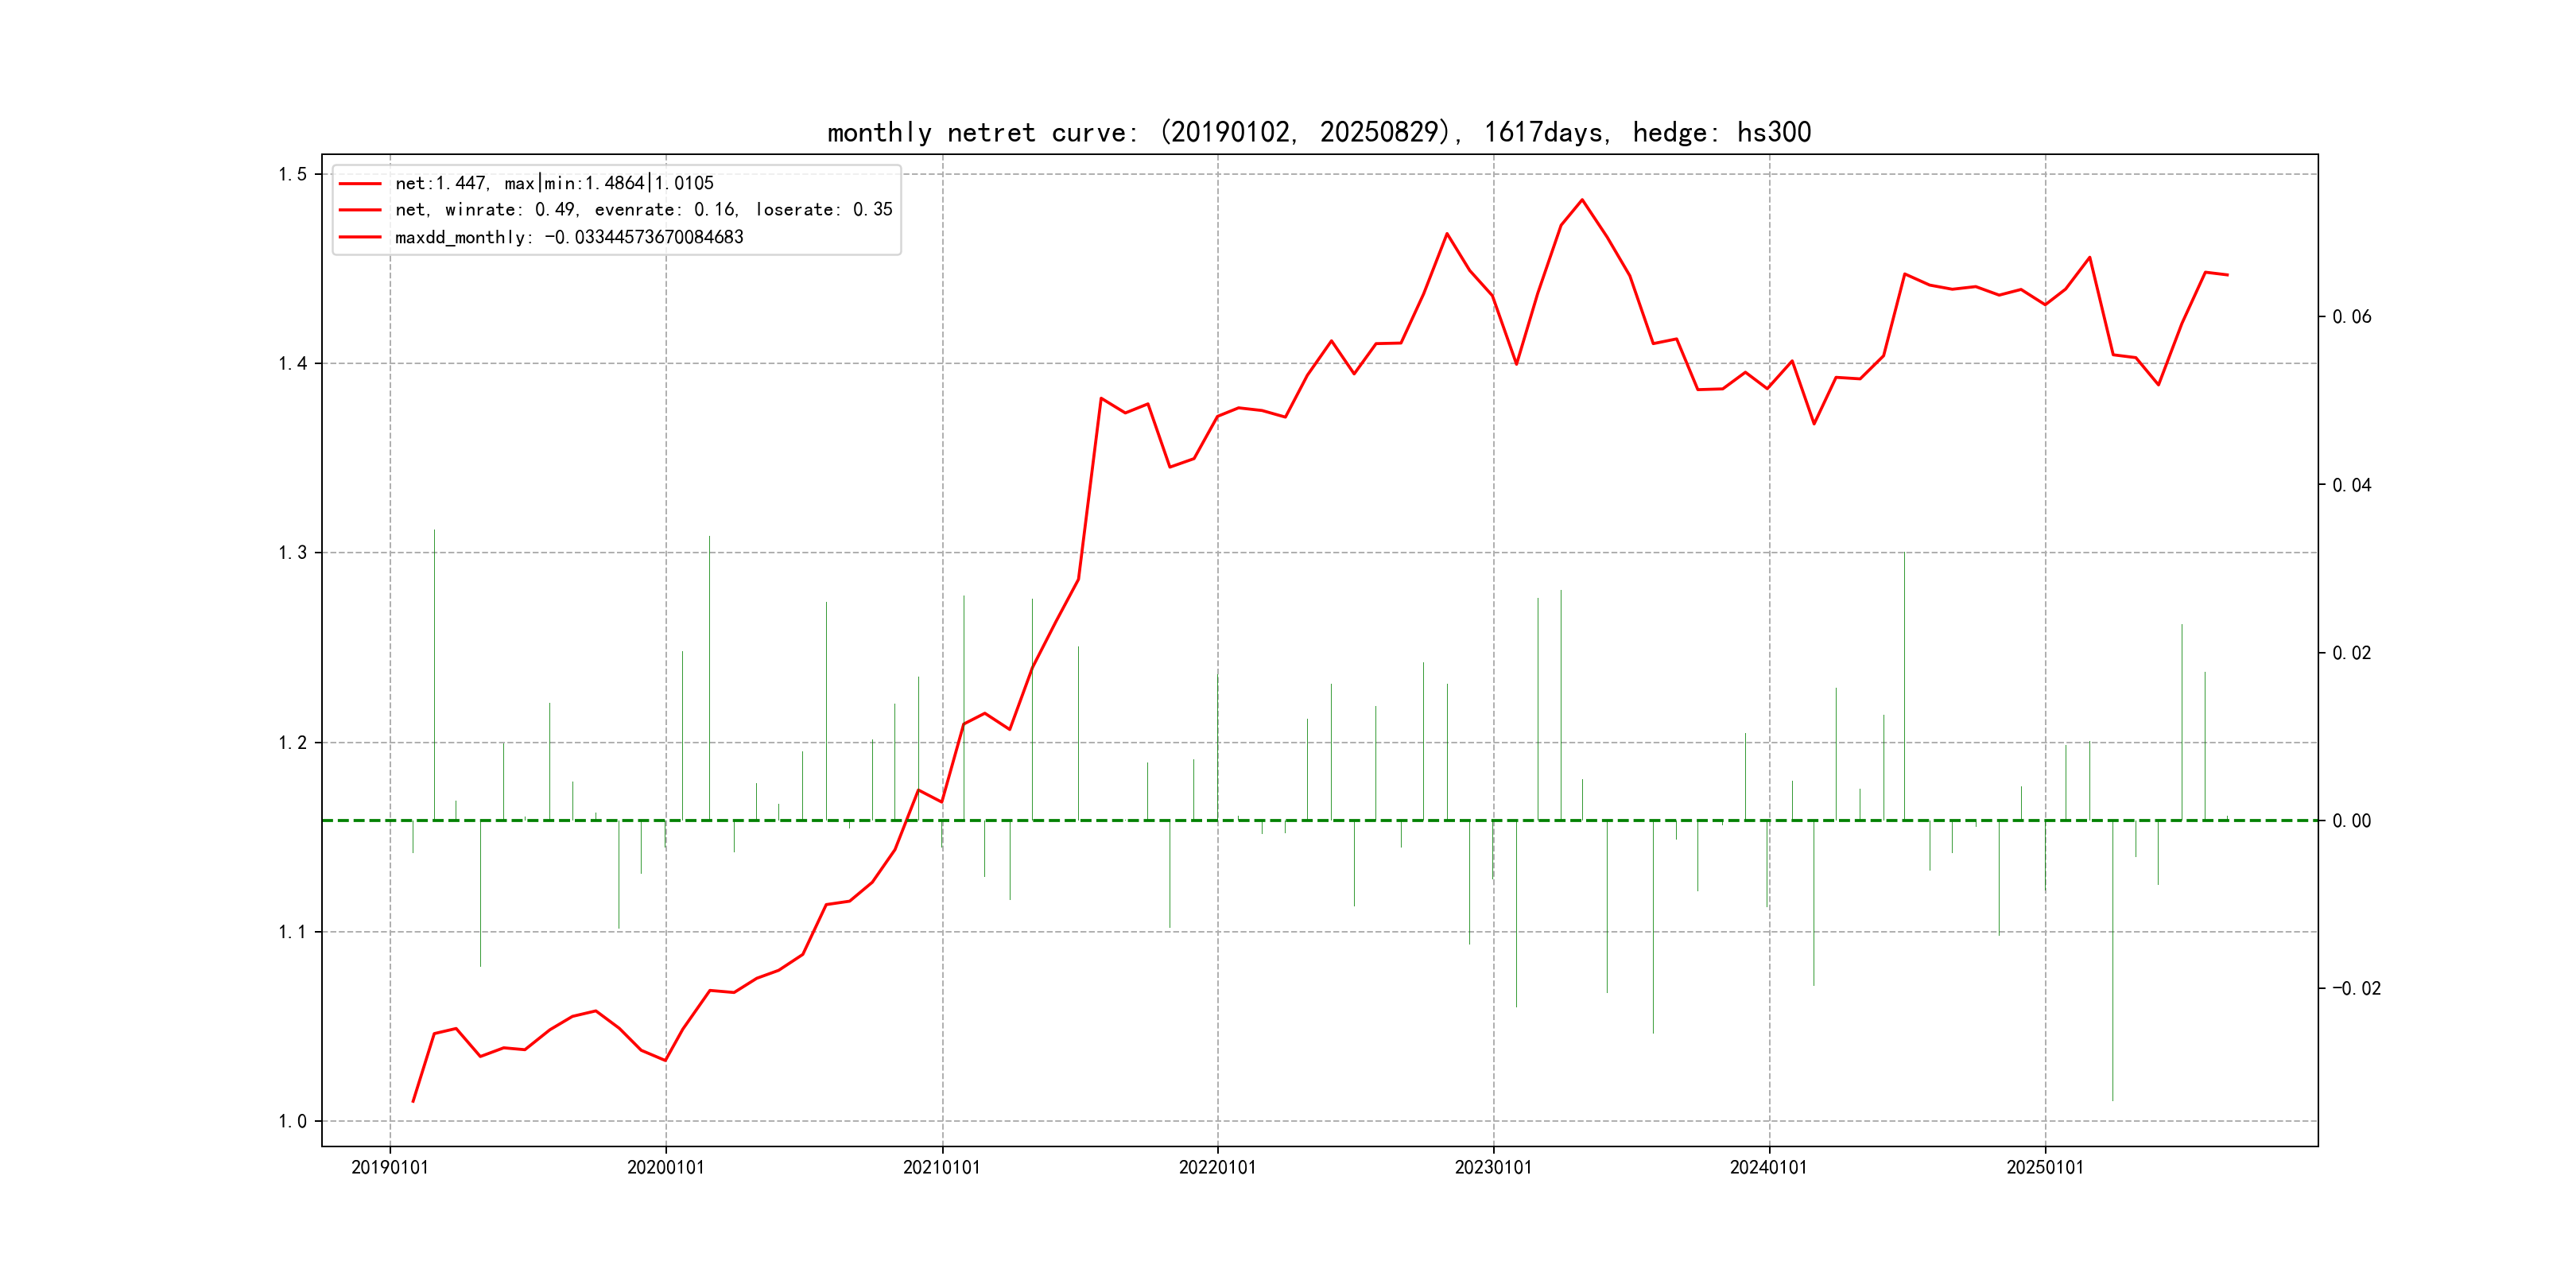Click left y-axis label 1.0

pyautogui.click(x=293, y=1121)
